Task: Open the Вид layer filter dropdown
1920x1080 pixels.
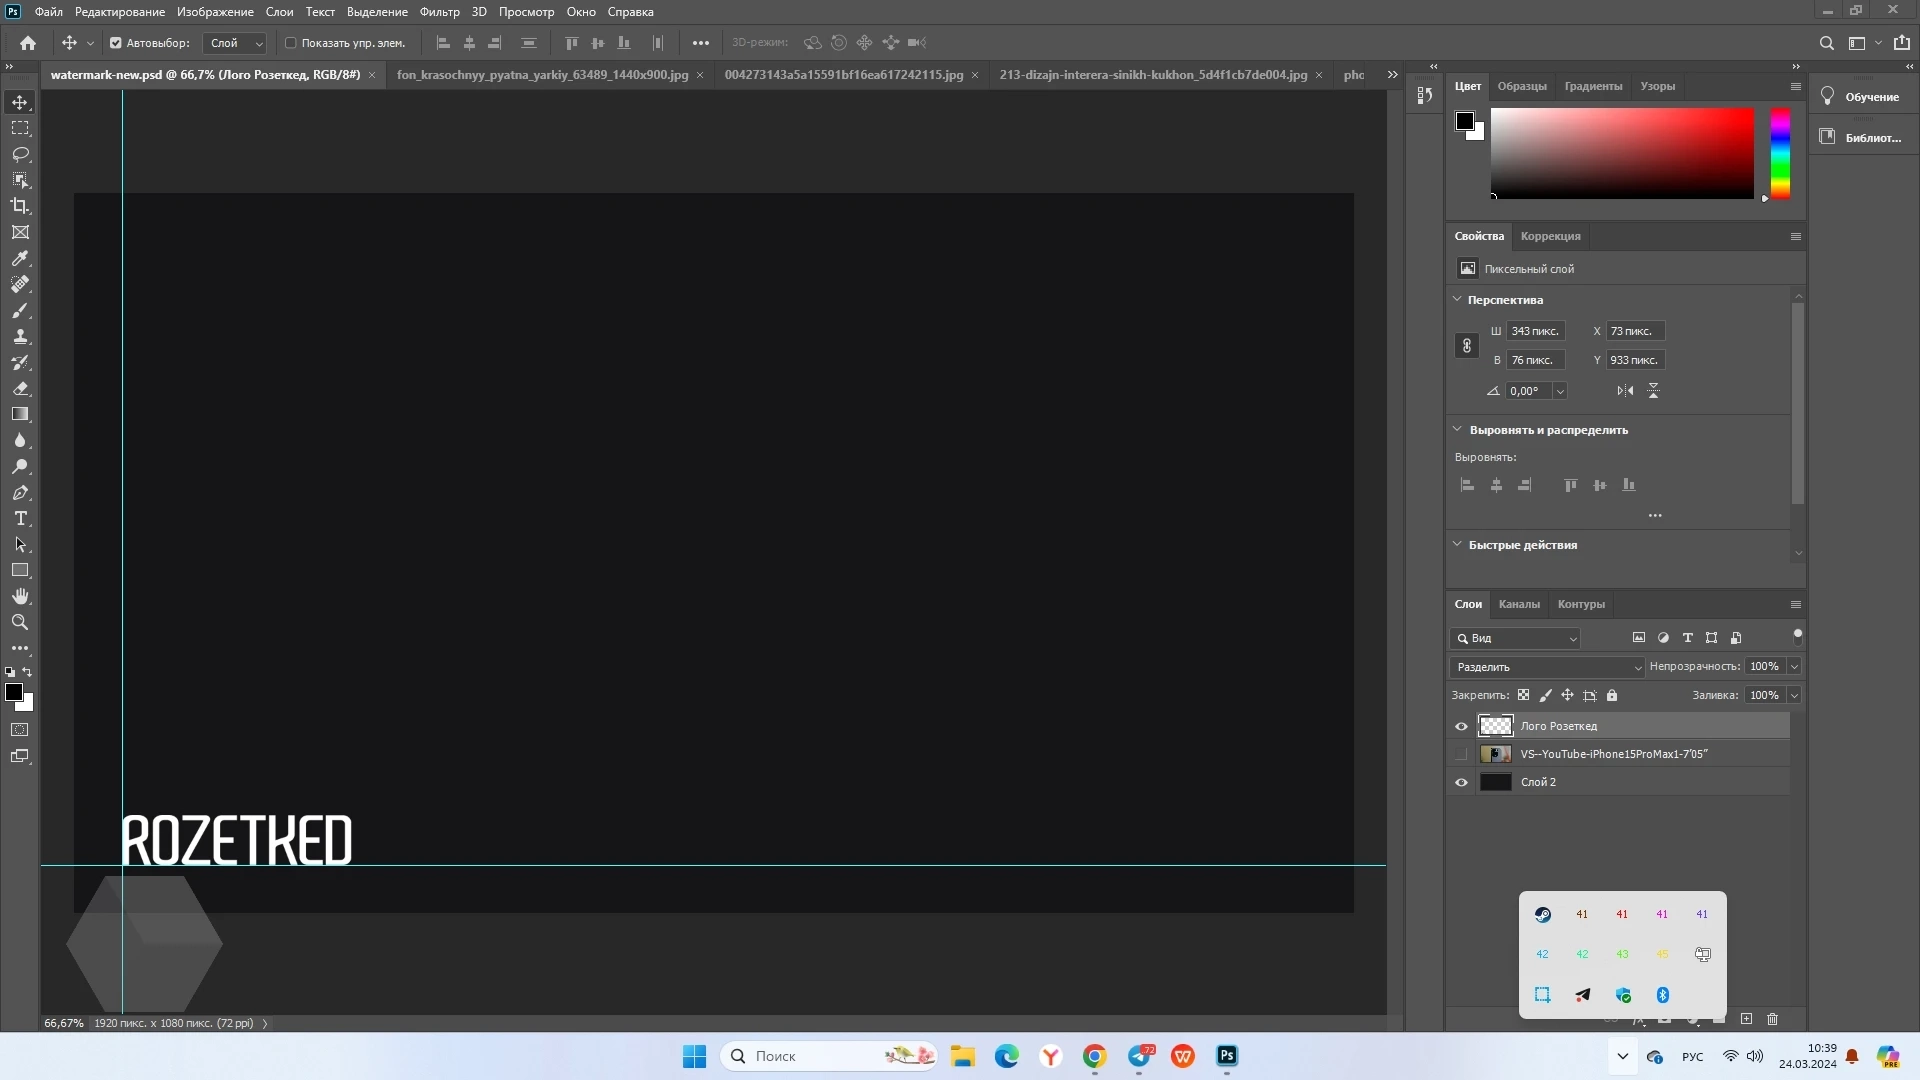Action: tap(1515, 638)
